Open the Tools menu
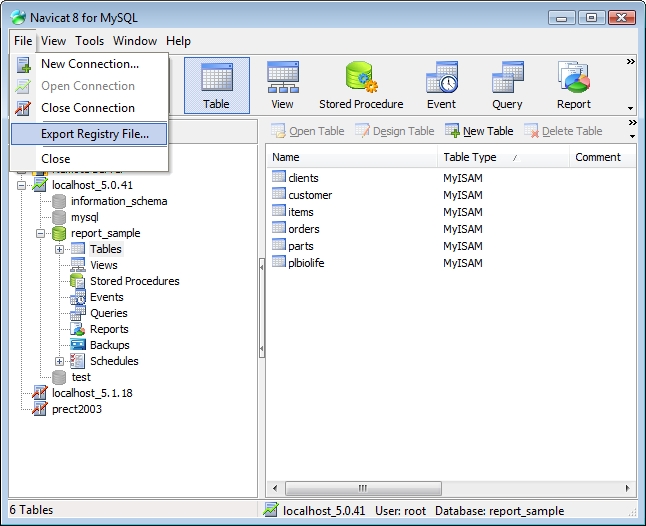The height and width of the screenshot is (526, 646). point(89,41)
